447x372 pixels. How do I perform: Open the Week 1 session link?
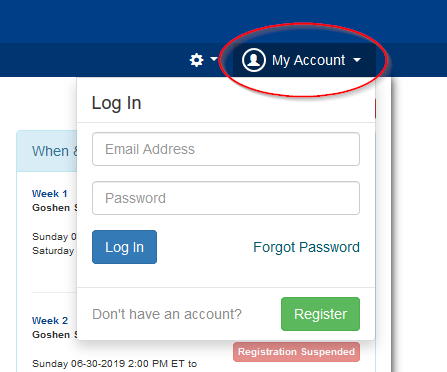point(50,194)
